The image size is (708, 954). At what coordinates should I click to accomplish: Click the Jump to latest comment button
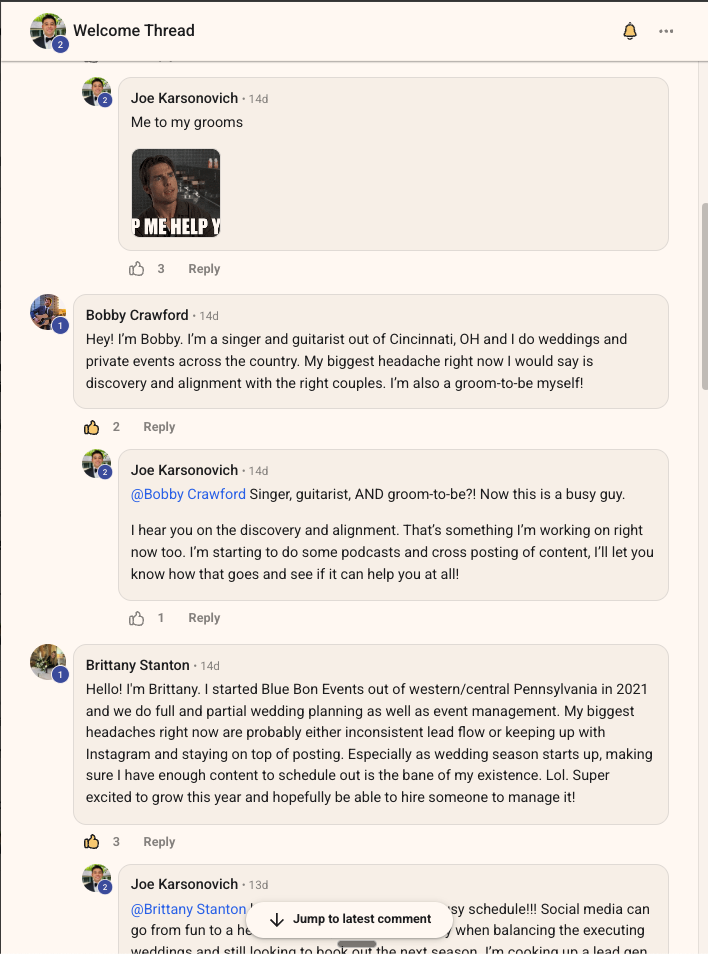[351, 919]
